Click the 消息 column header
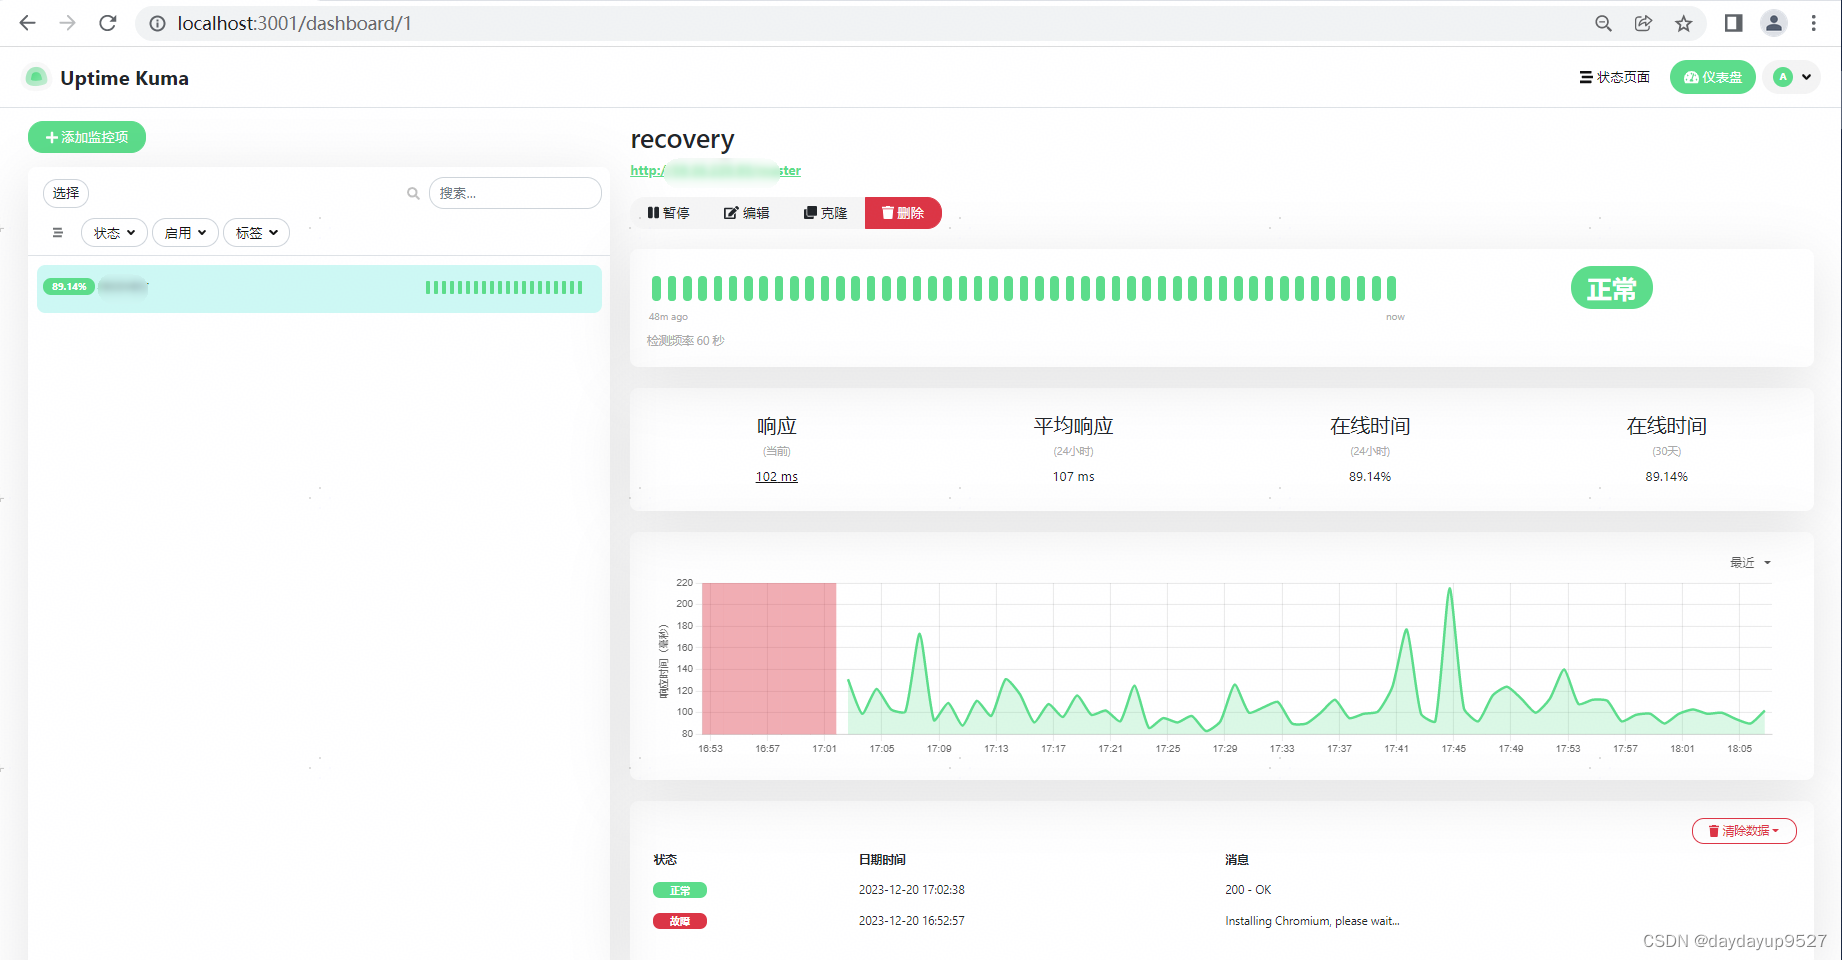Viewport: 1842px width, 960px height. [x=1237, y=860]
